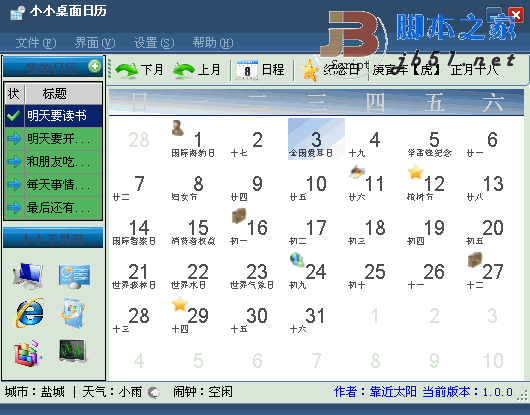Viewport: 530px width, 415px height.
Task: Select greyed day 28 of previous month
Action: 139,140
